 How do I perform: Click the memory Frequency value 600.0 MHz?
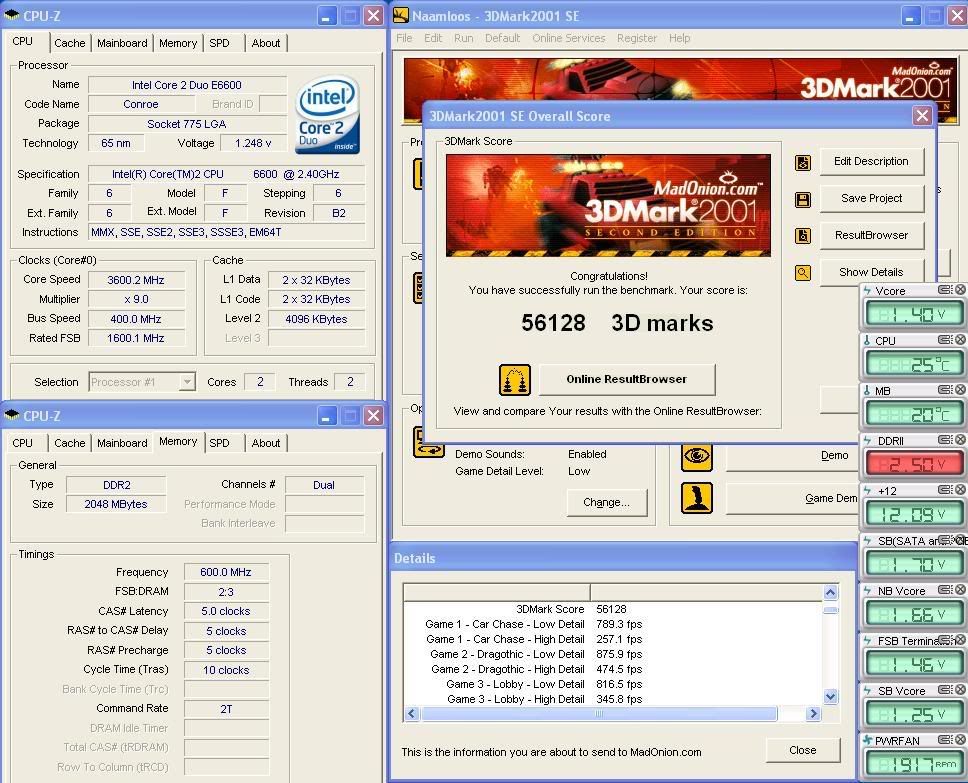pos(226,572)
